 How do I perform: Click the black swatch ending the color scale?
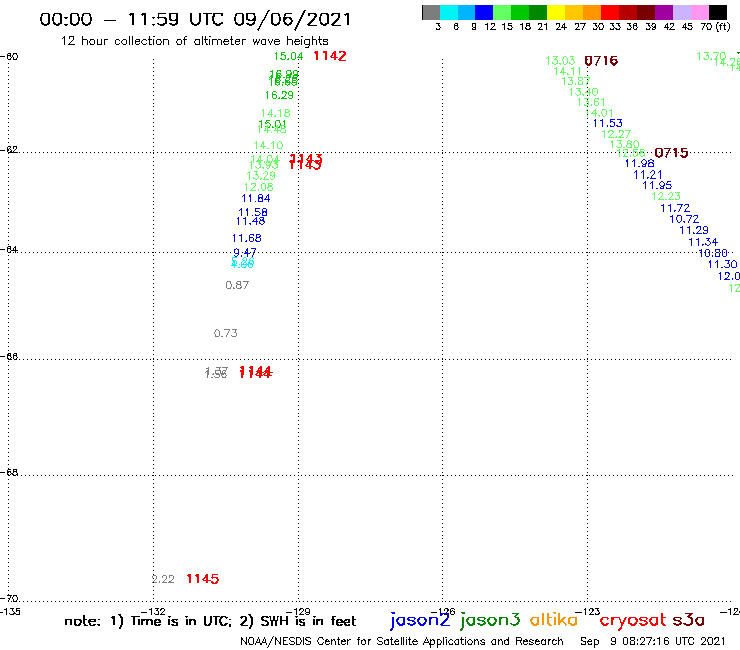[718, 12]
